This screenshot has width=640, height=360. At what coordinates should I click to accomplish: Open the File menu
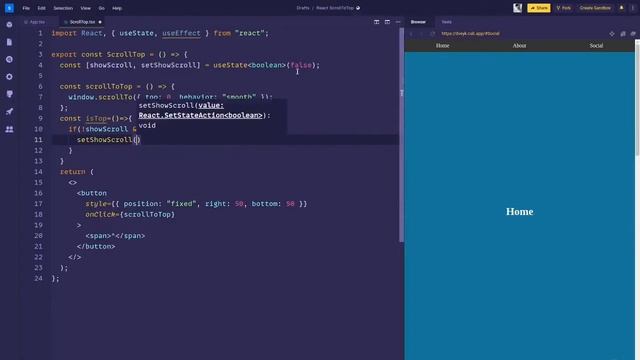[26, 8]
